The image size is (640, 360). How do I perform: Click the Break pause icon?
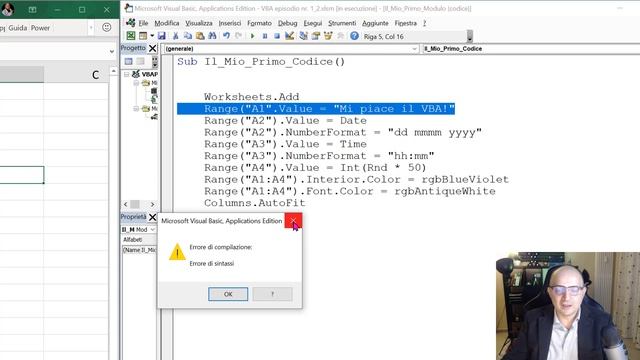click(264, 36)
